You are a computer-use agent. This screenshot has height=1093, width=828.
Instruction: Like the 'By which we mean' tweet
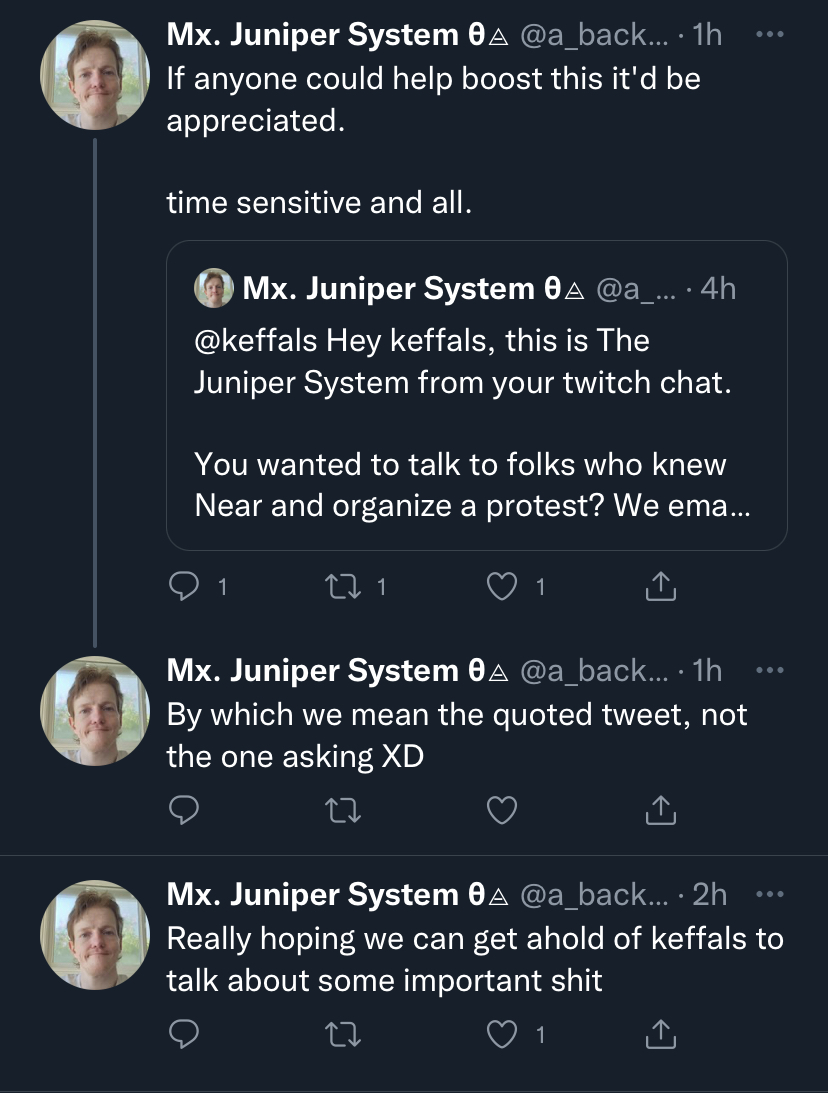click(502, 810)
